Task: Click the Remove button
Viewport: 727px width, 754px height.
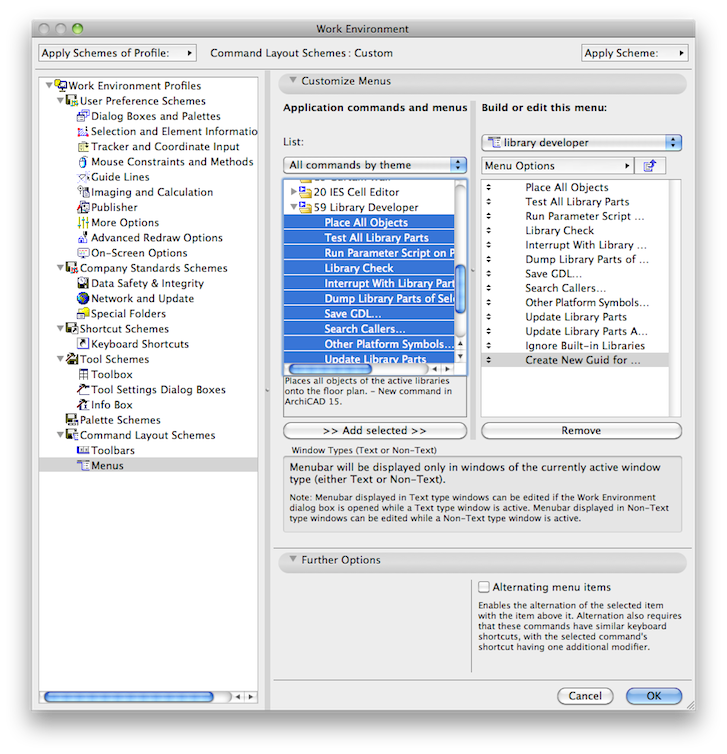Action: coord(581,430)
